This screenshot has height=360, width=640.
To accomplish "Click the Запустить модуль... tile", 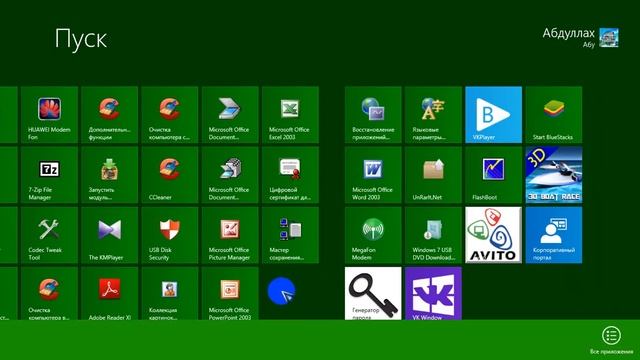I will click(x=109, y=175).
